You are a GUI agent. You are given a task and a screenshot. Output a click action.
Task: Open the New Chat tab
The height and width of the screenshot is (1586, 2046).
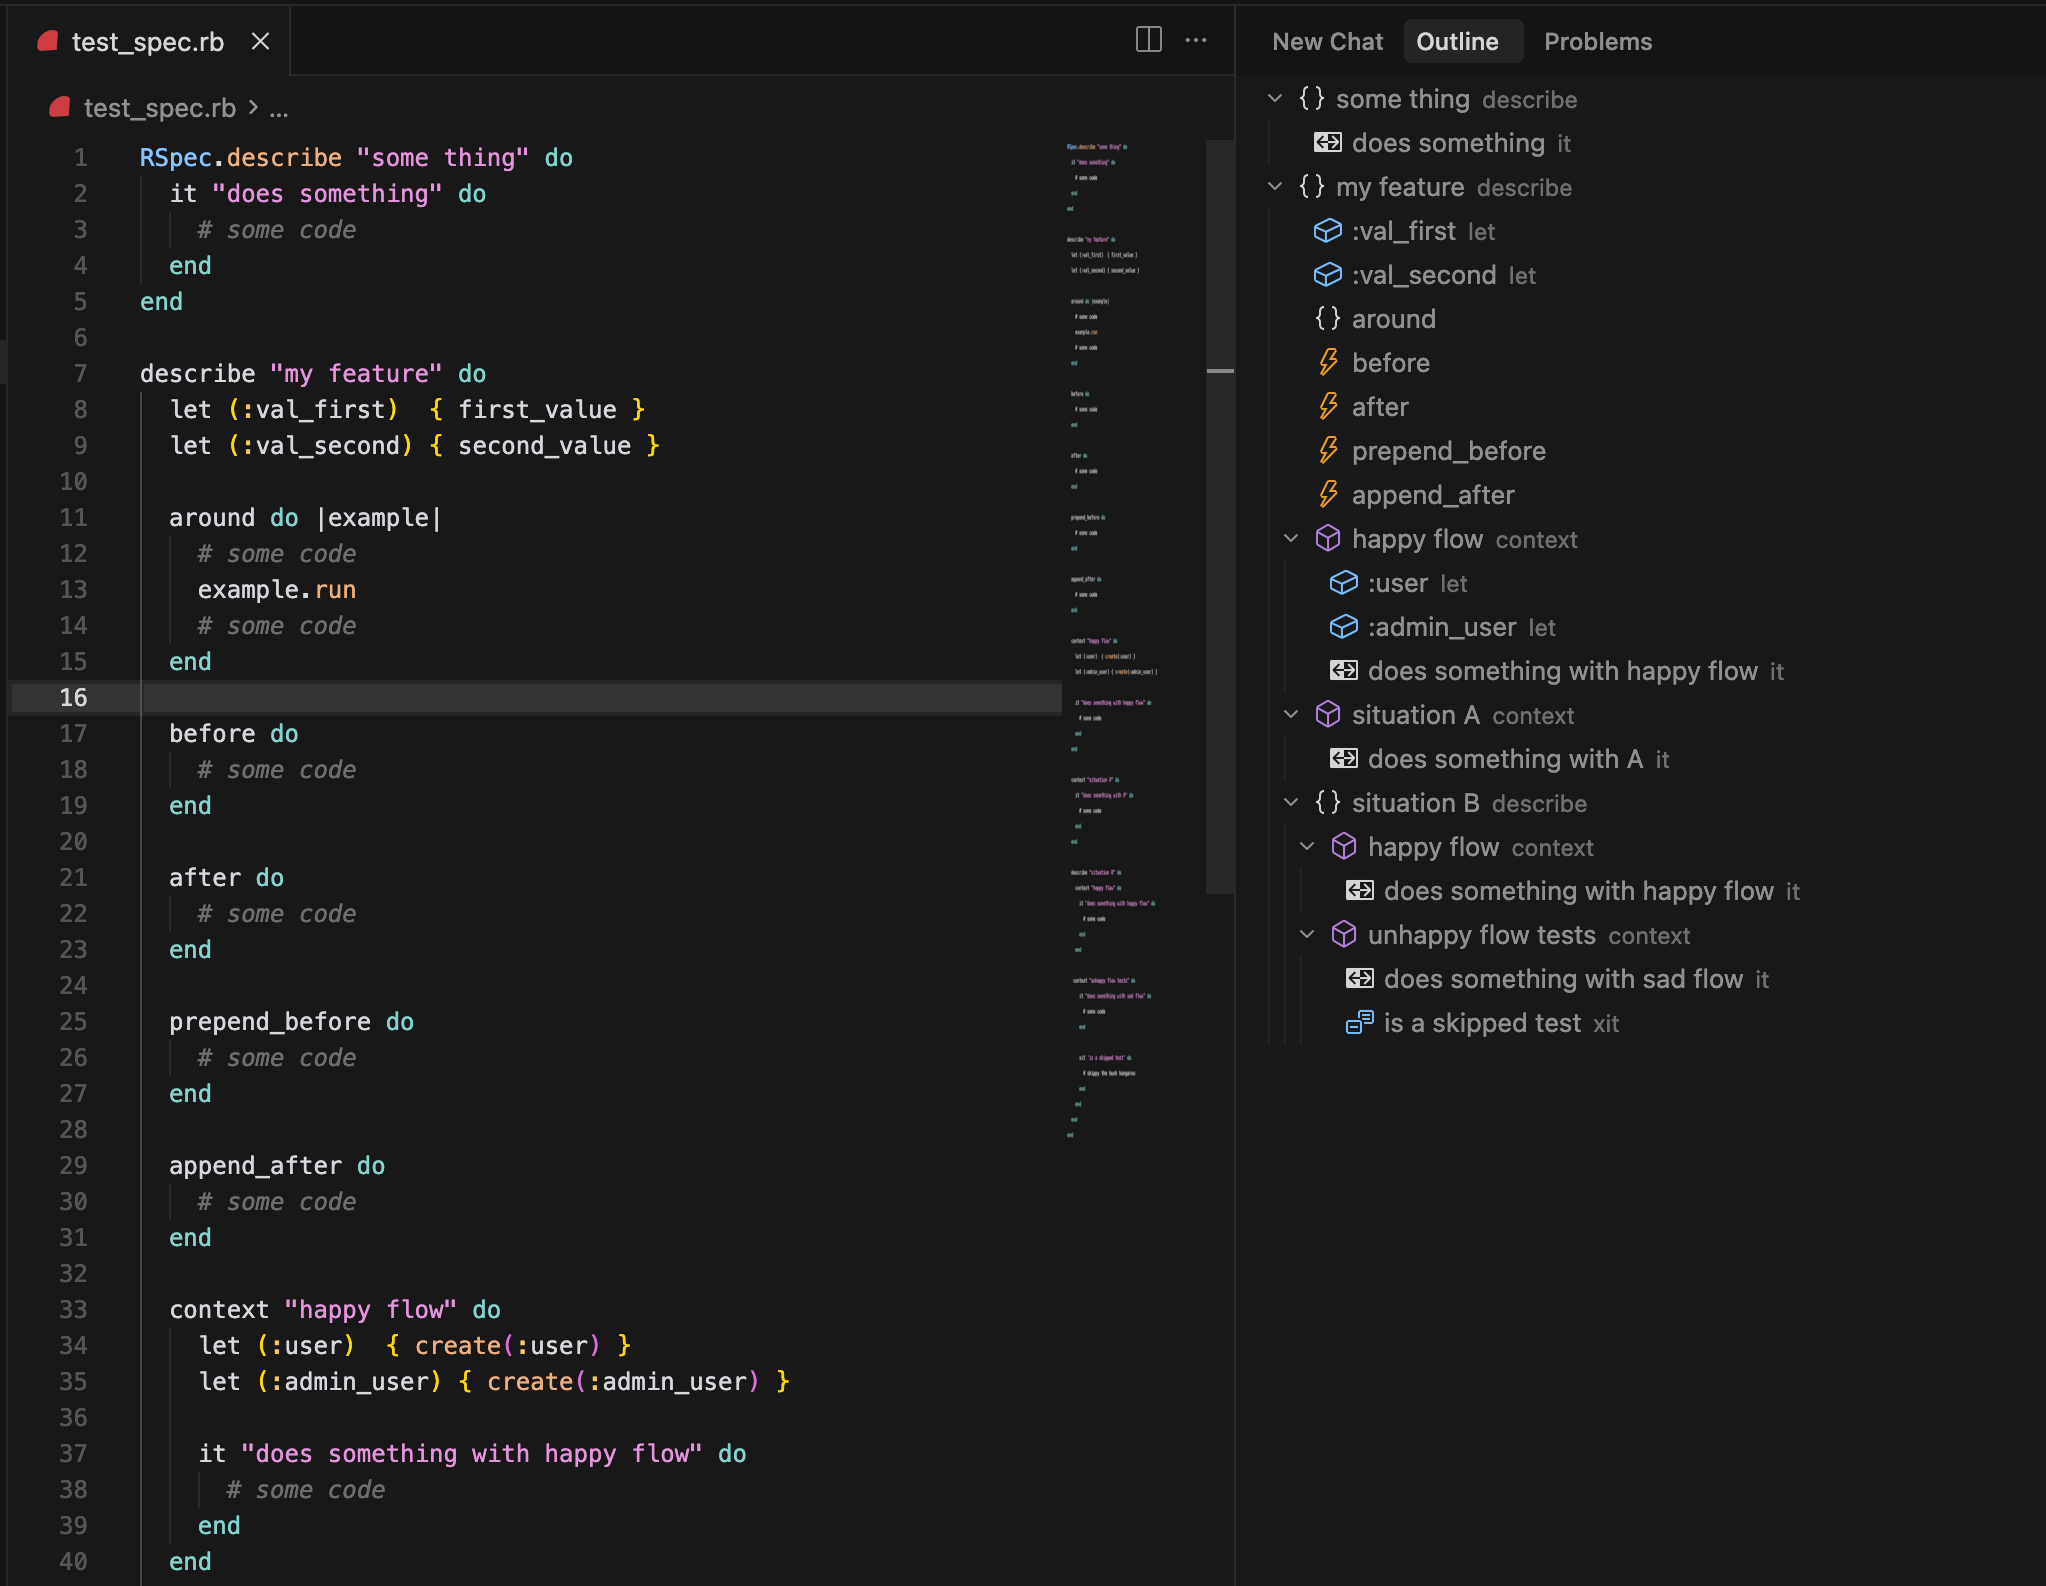pyautogui.click(x=1327, y=42)
